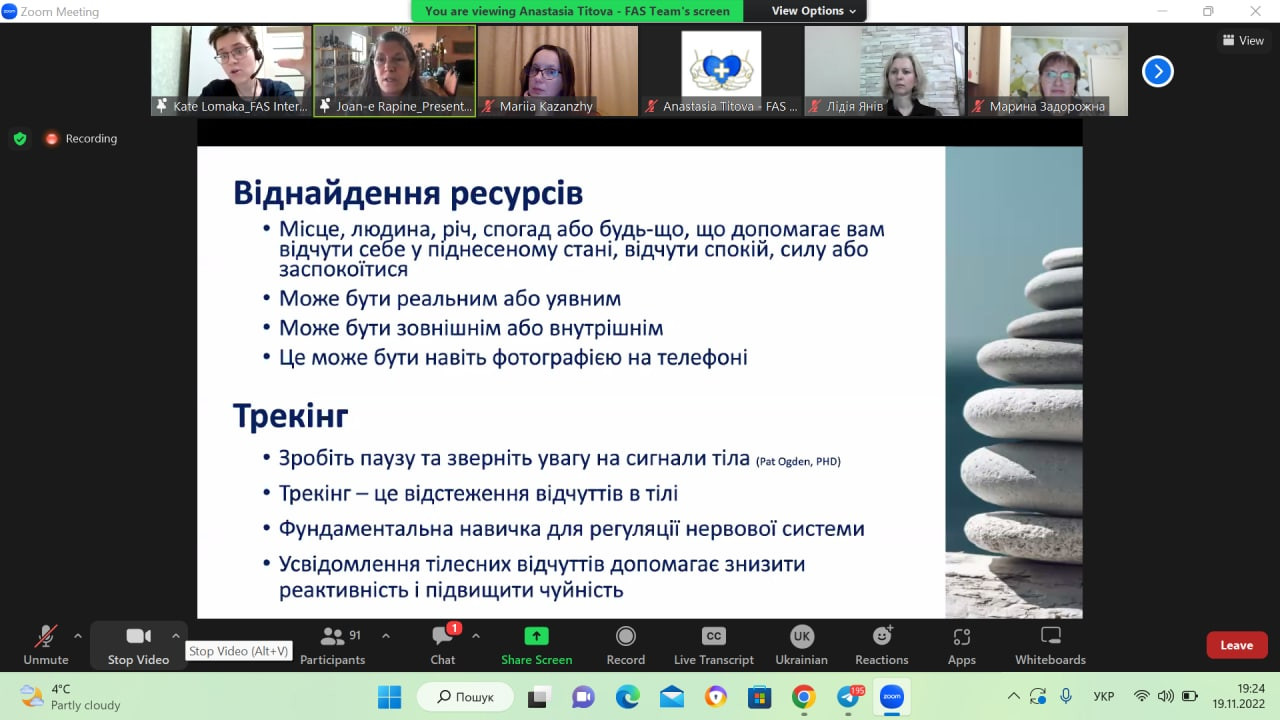
Task: Select Mariia Kazanzhy's video thumbnail
Action: pyautogui.click(x=558, y=71)
